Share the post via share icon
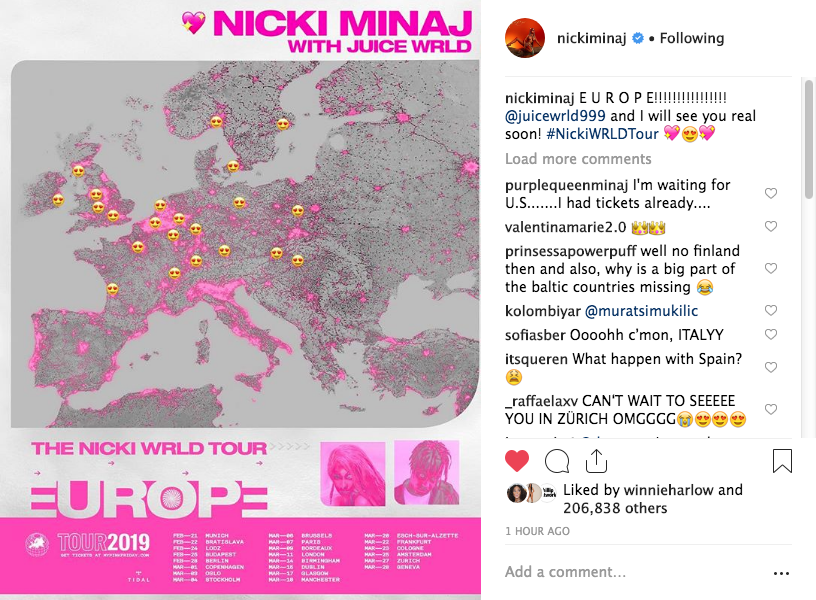Viewport: 816px width, 600px height. pyautogui.click(x=597, y=460)
